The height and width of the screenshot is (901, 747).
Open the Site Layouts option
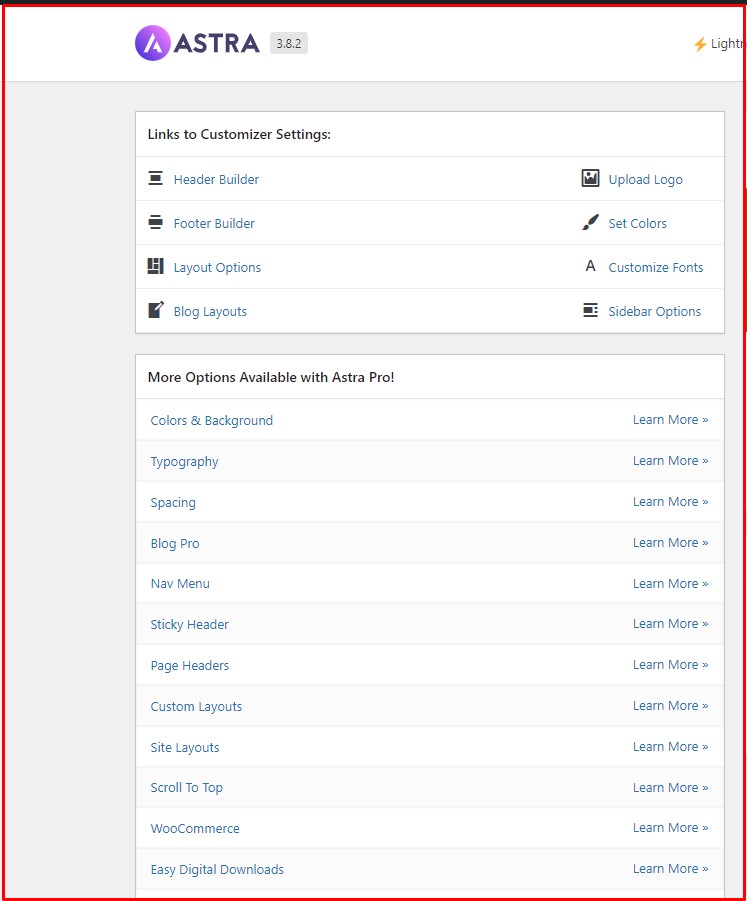(185, 748)
